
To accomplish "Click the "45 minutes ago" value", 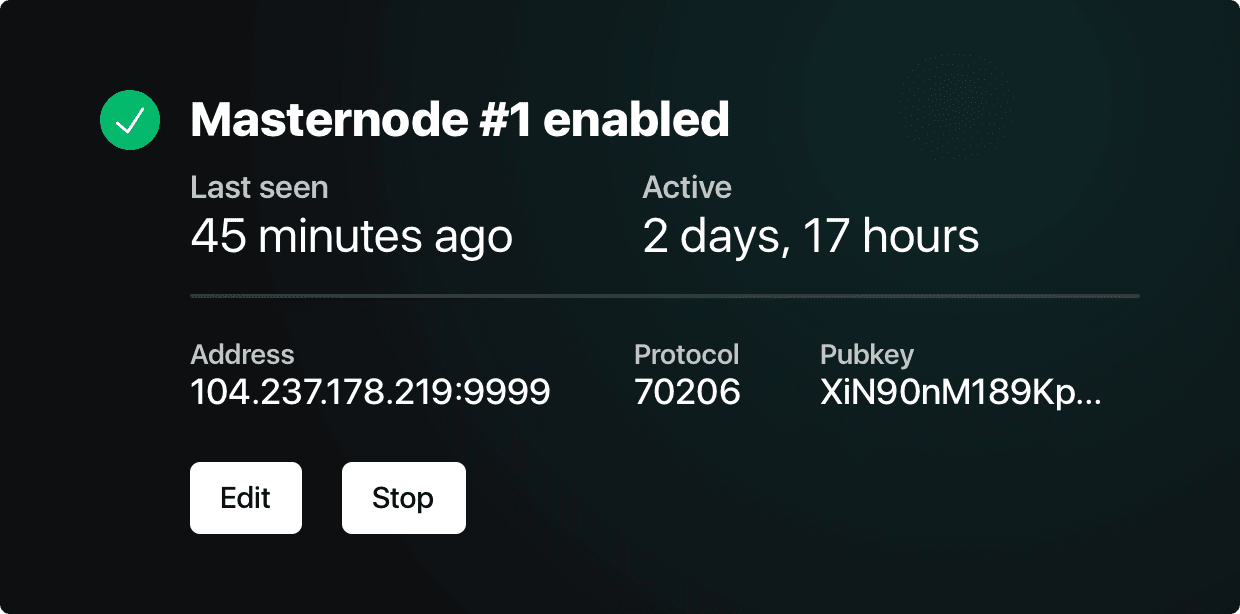I will click(x=351, y=237).
